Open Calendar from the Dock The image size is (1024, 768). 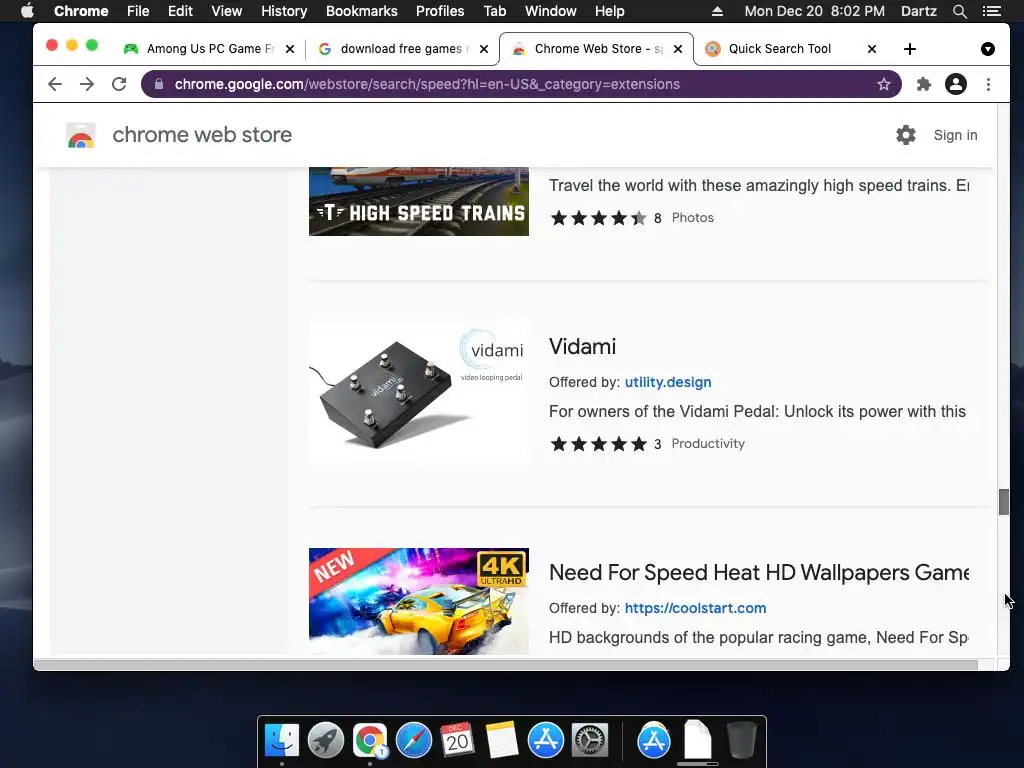point(457,740)
